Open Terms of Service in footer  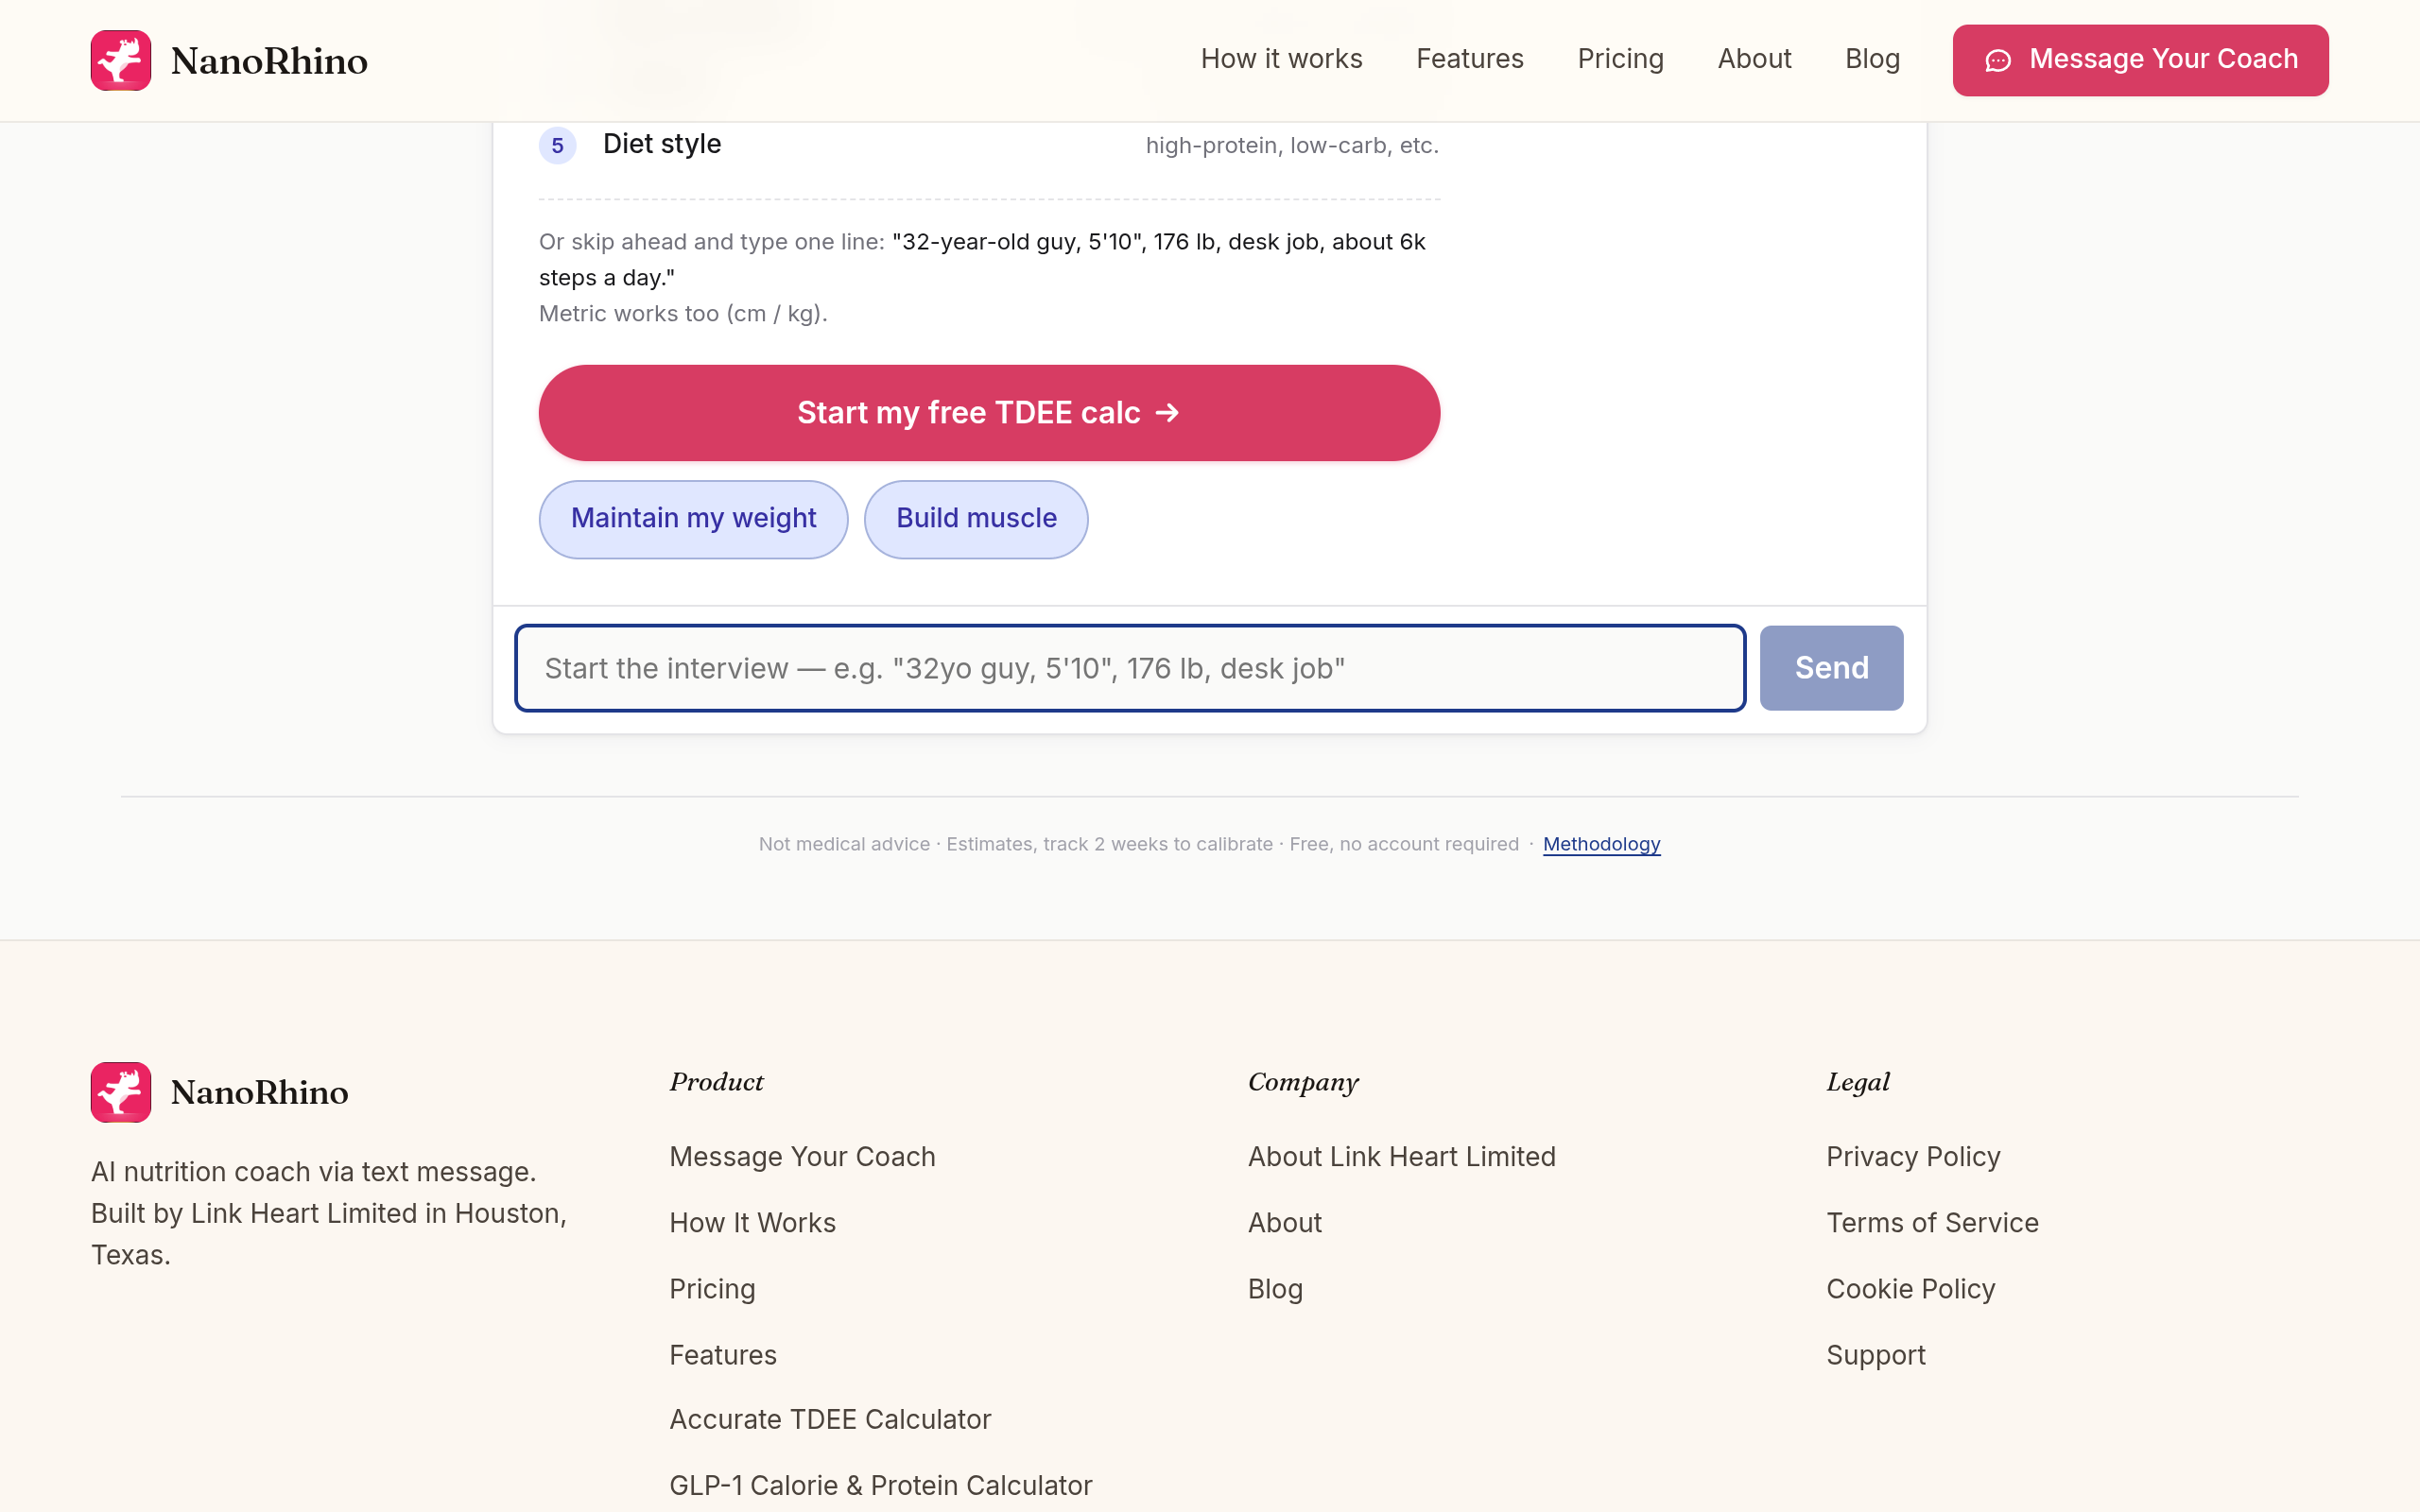click(1931, 1222)
